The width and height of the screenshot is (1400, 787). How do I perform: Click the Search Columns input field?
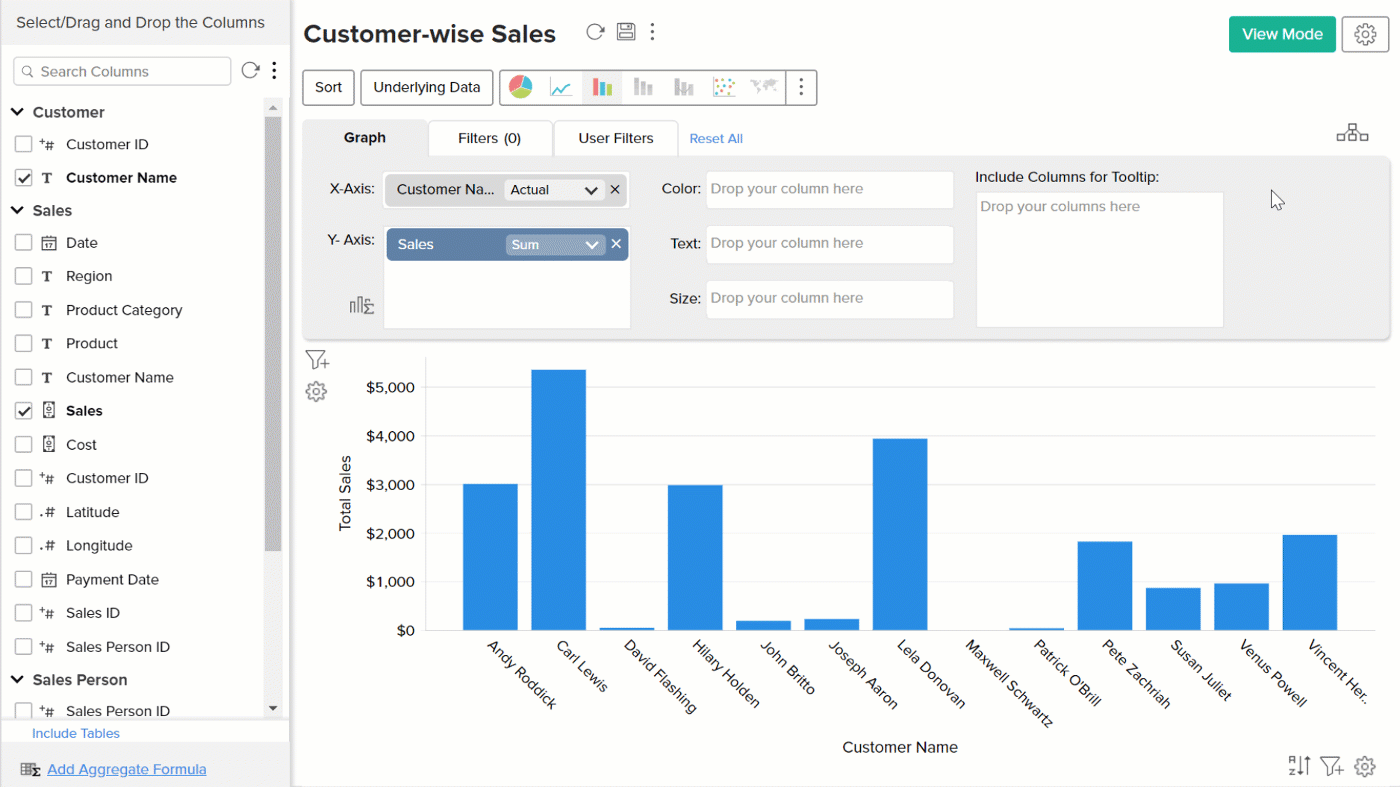tap(123, 71)
